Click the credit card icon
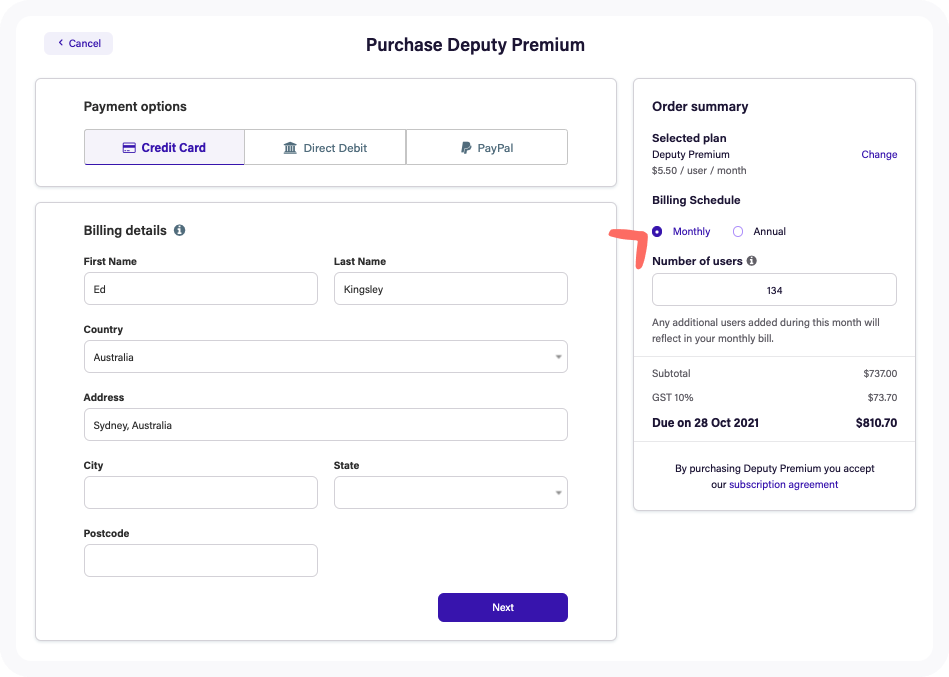Image resolution: width=949 pixels, height=677 pixels. 129,148
